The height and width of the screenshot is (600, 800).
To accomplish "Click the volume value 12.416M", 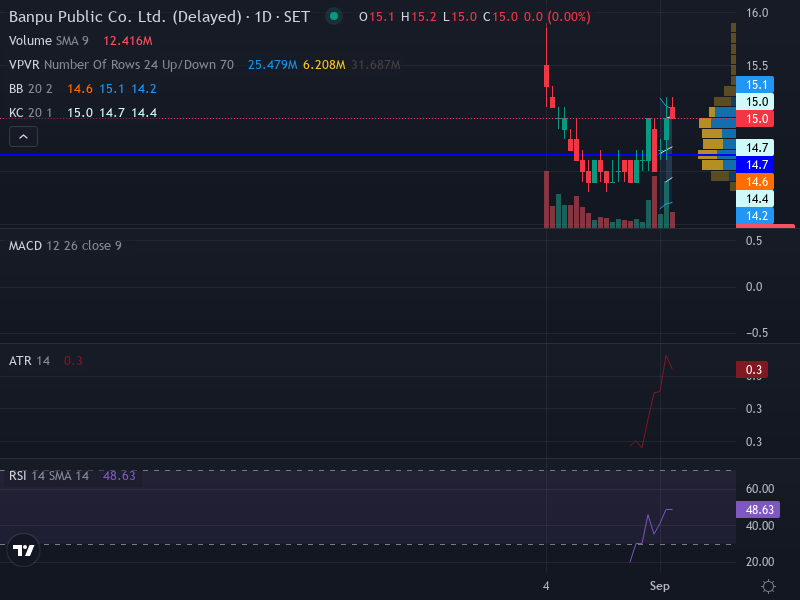I will [128, 41].
